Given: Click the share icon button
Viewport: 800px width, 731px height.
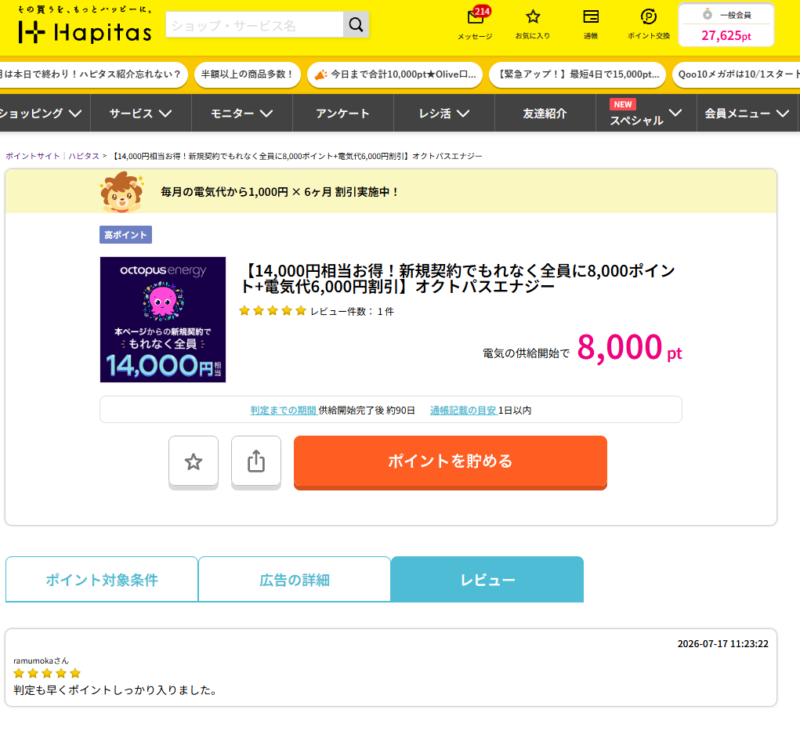Looking at the screenshot, I should tap(256, 462).
